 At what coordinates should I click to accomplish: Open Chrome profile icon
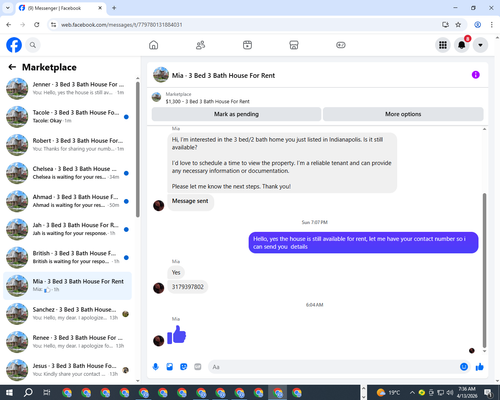point(477,25)
